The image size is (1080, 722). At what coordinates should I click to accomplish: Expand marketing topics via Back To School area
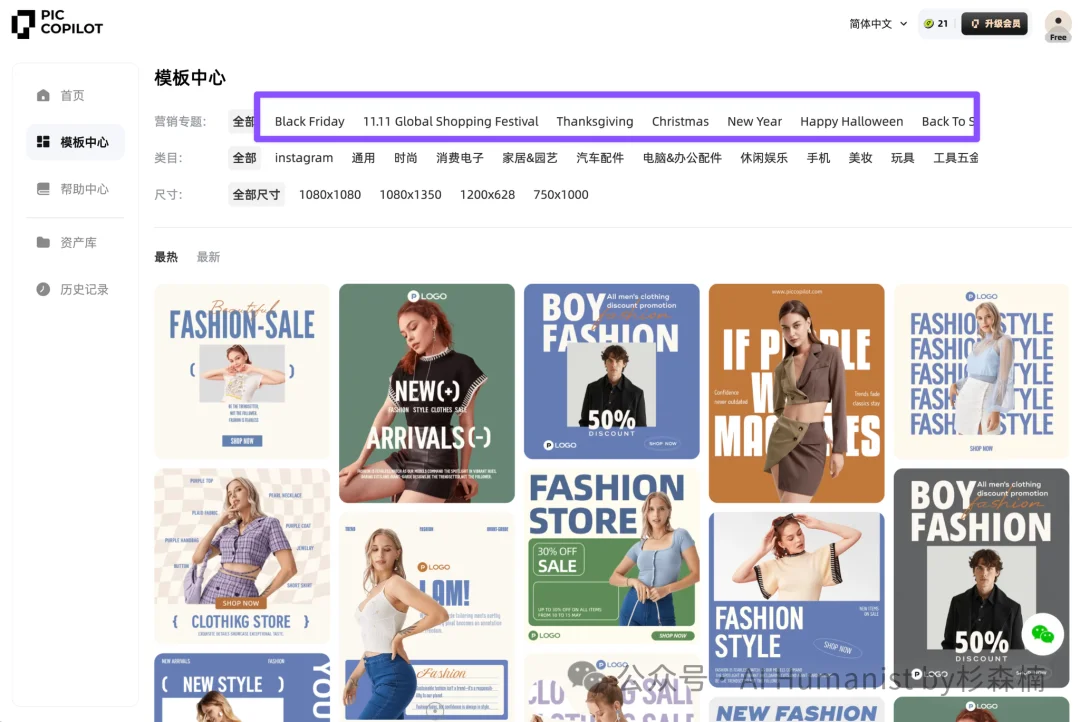click(947, 121)
